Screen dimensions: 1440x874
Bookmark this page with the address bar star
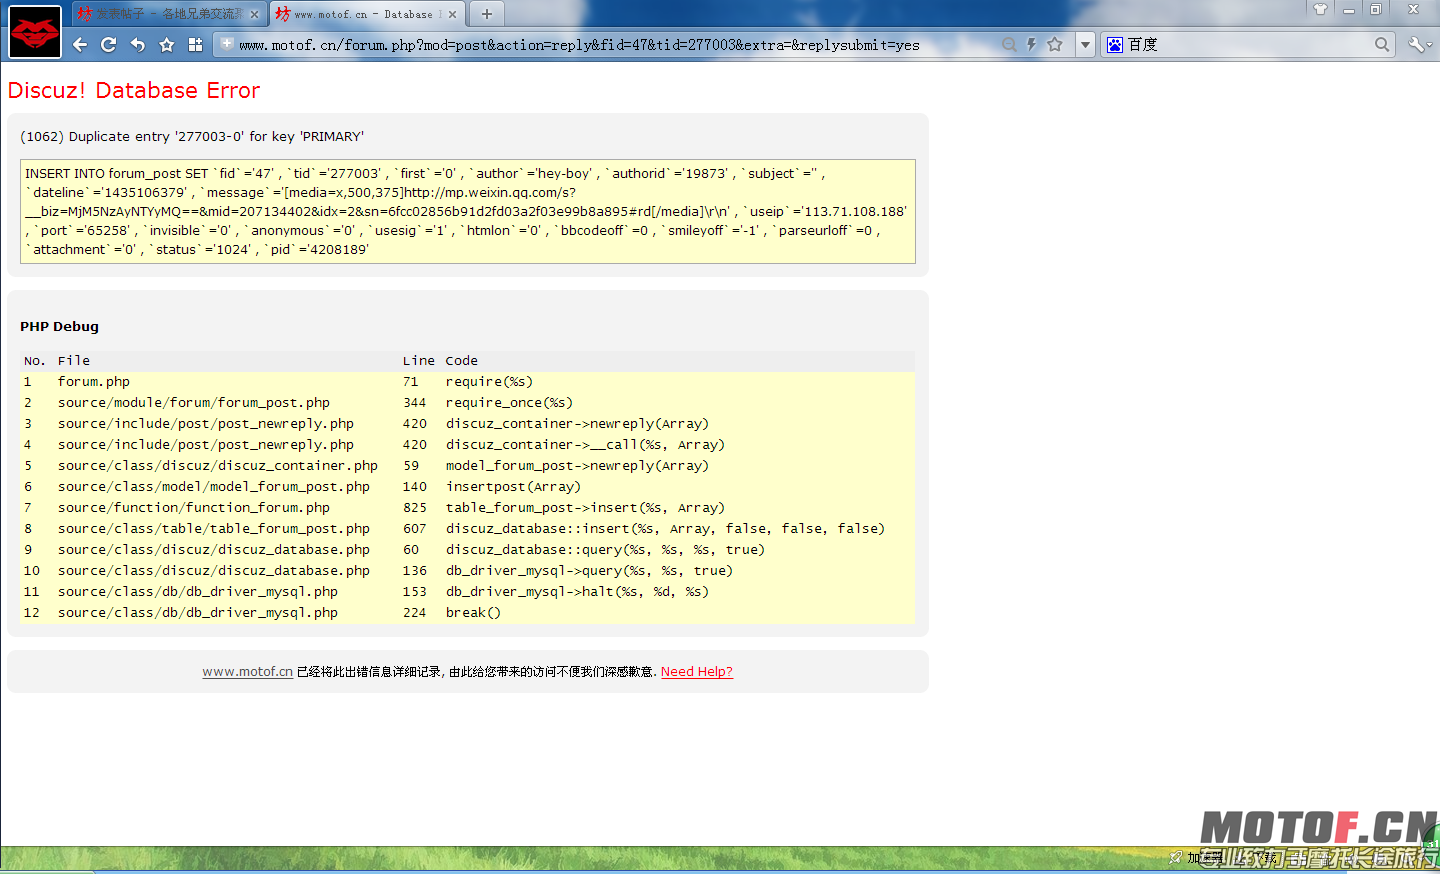pyautogui.click(x=1054, y=44)
